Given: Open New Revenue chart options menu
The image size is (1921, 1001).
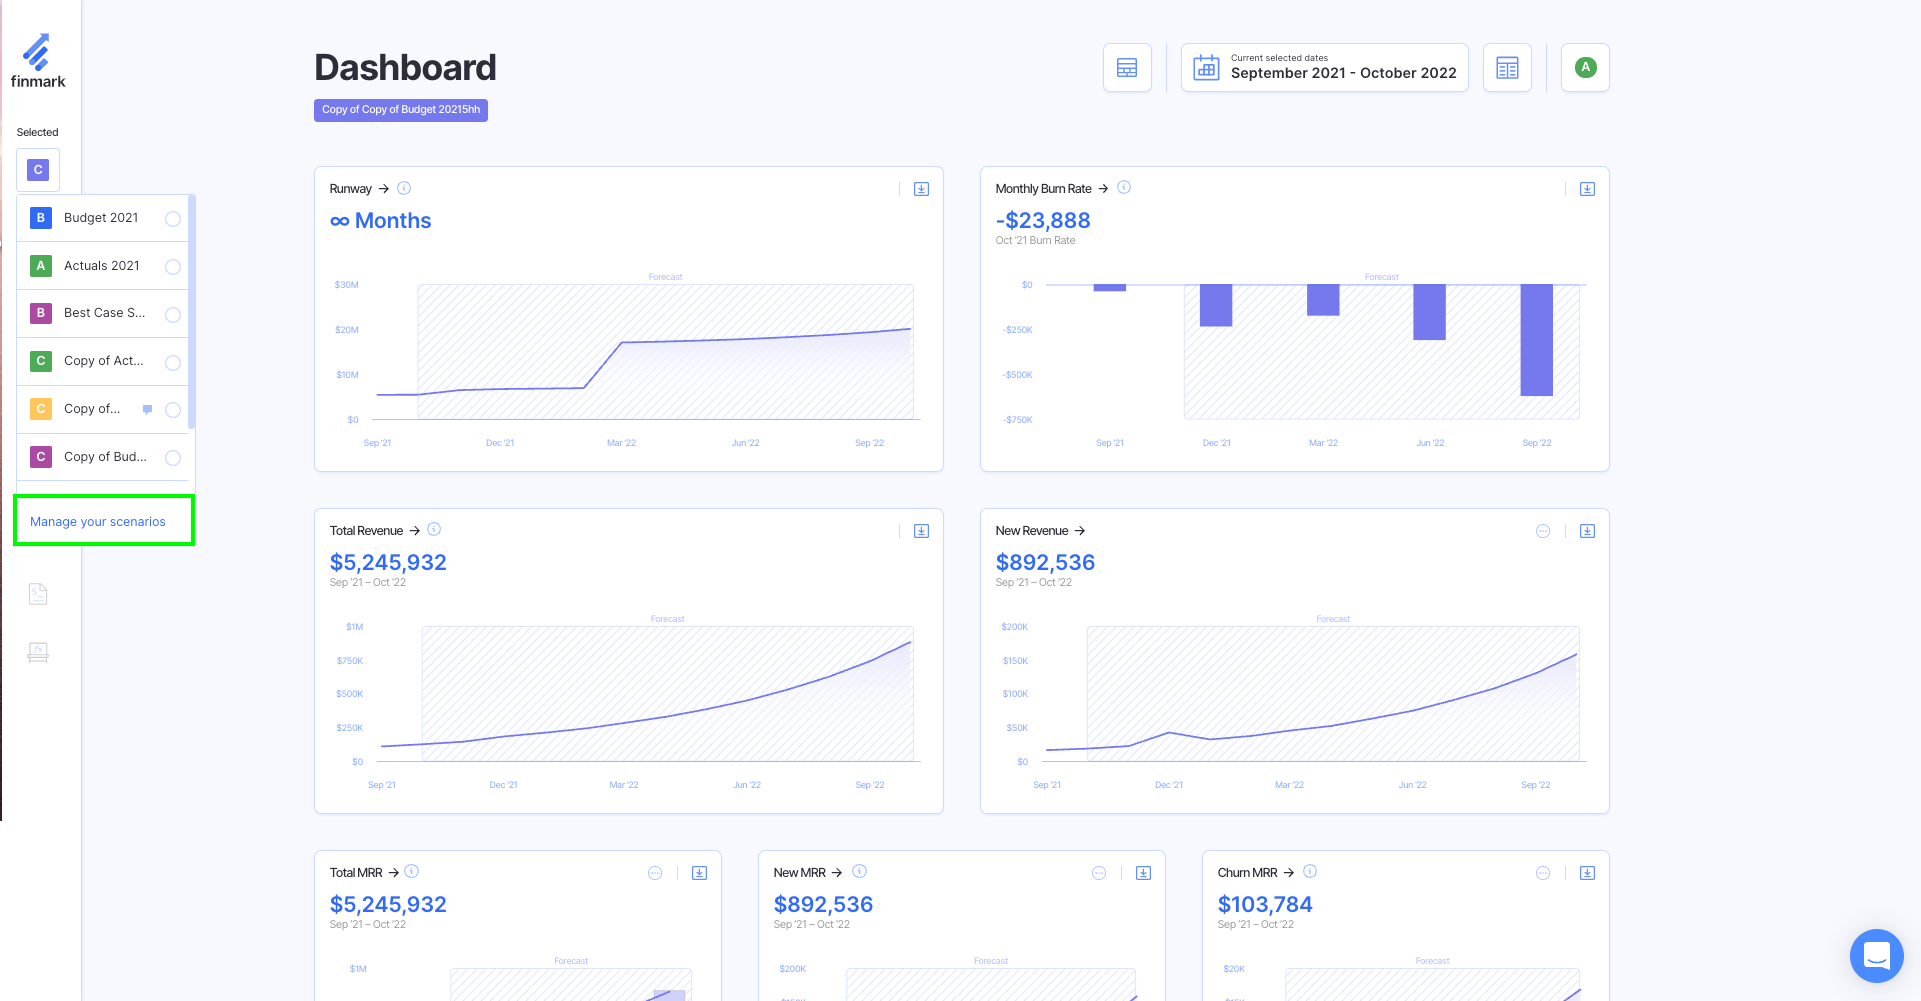Looking at the screenshot, I should click(1543, 531).
